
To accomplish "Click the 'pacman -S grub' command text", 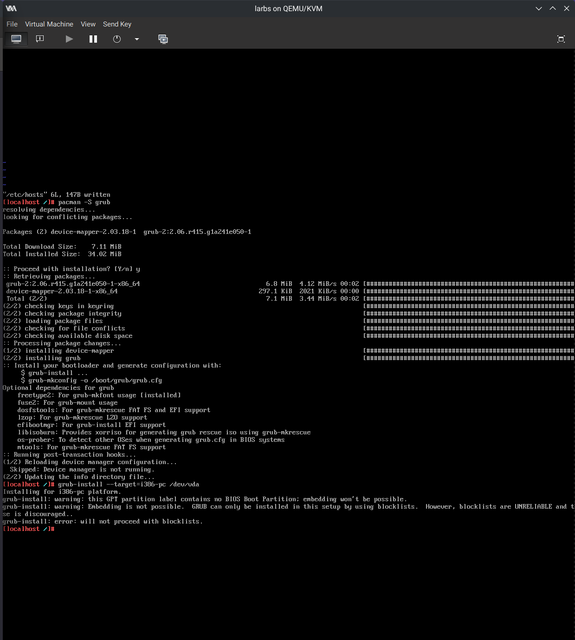I will [84, 202].
